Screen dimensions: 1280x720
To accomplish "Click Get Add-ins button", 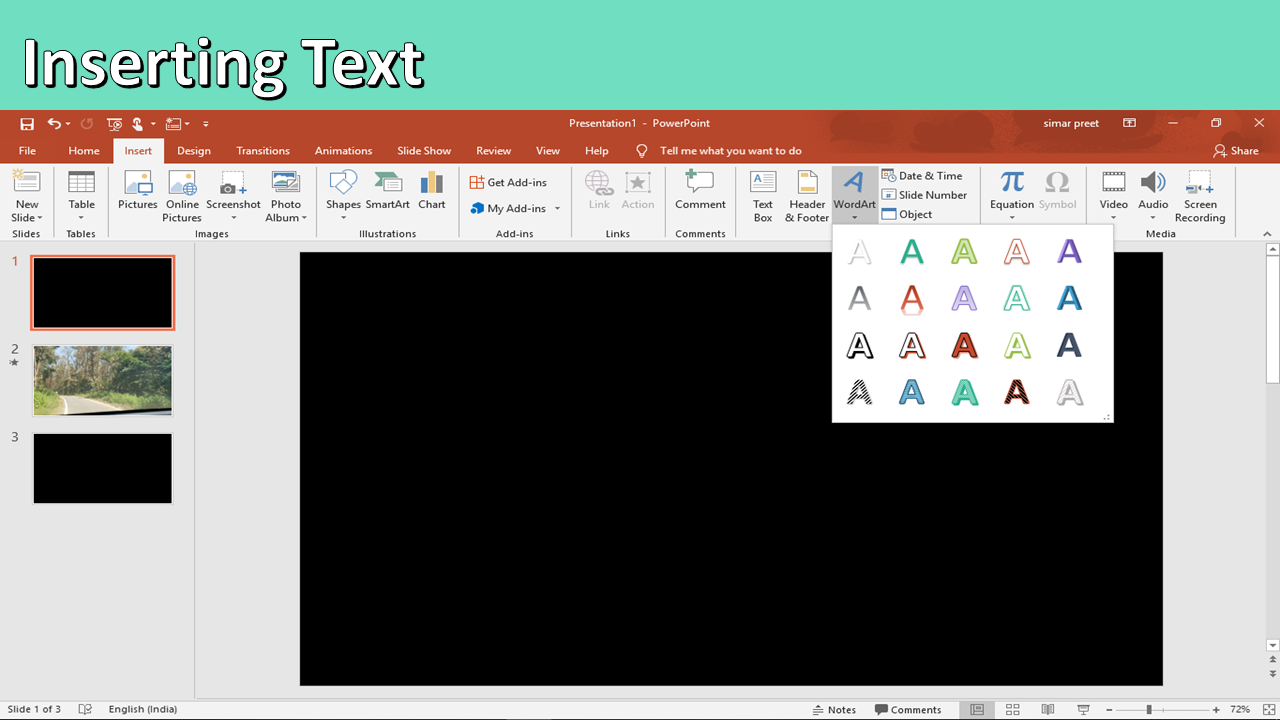I will [509, 182].
